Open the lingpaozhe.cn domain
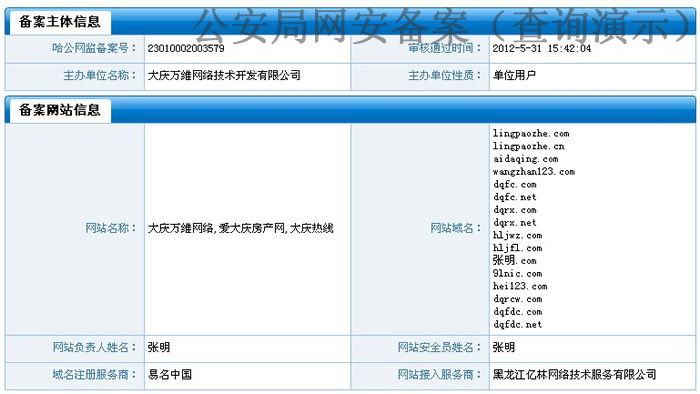 click(x=529, y=146)
